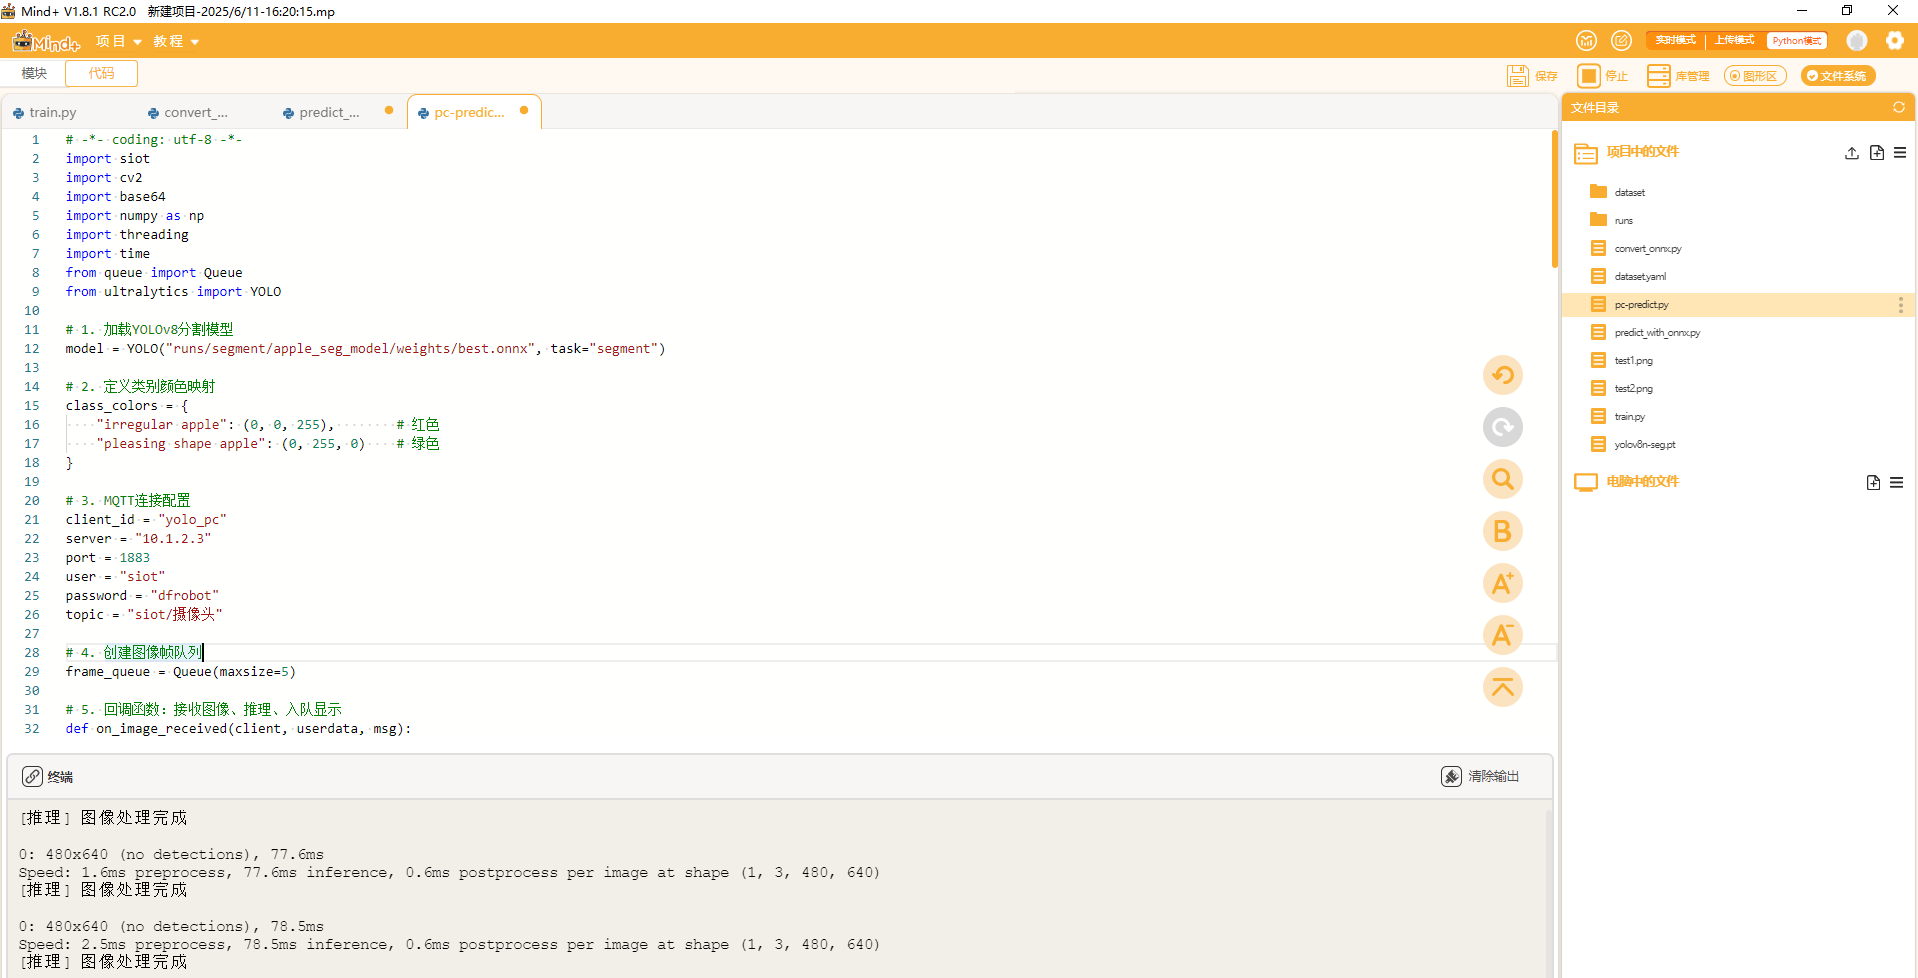Open the 教程 dropdown menu
The width and height of the screenshot is (1918, 978).
pos(176,41)
